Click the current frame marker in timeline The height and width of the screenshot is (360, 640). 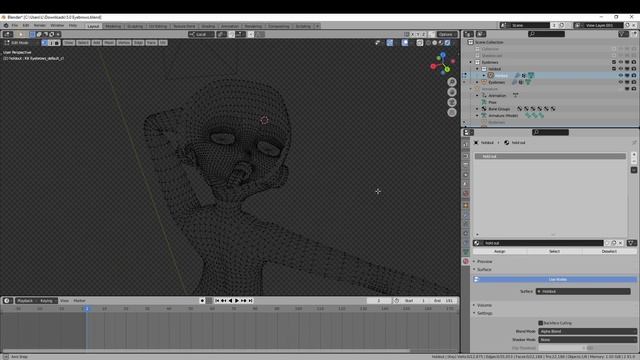tap(87, 309)
